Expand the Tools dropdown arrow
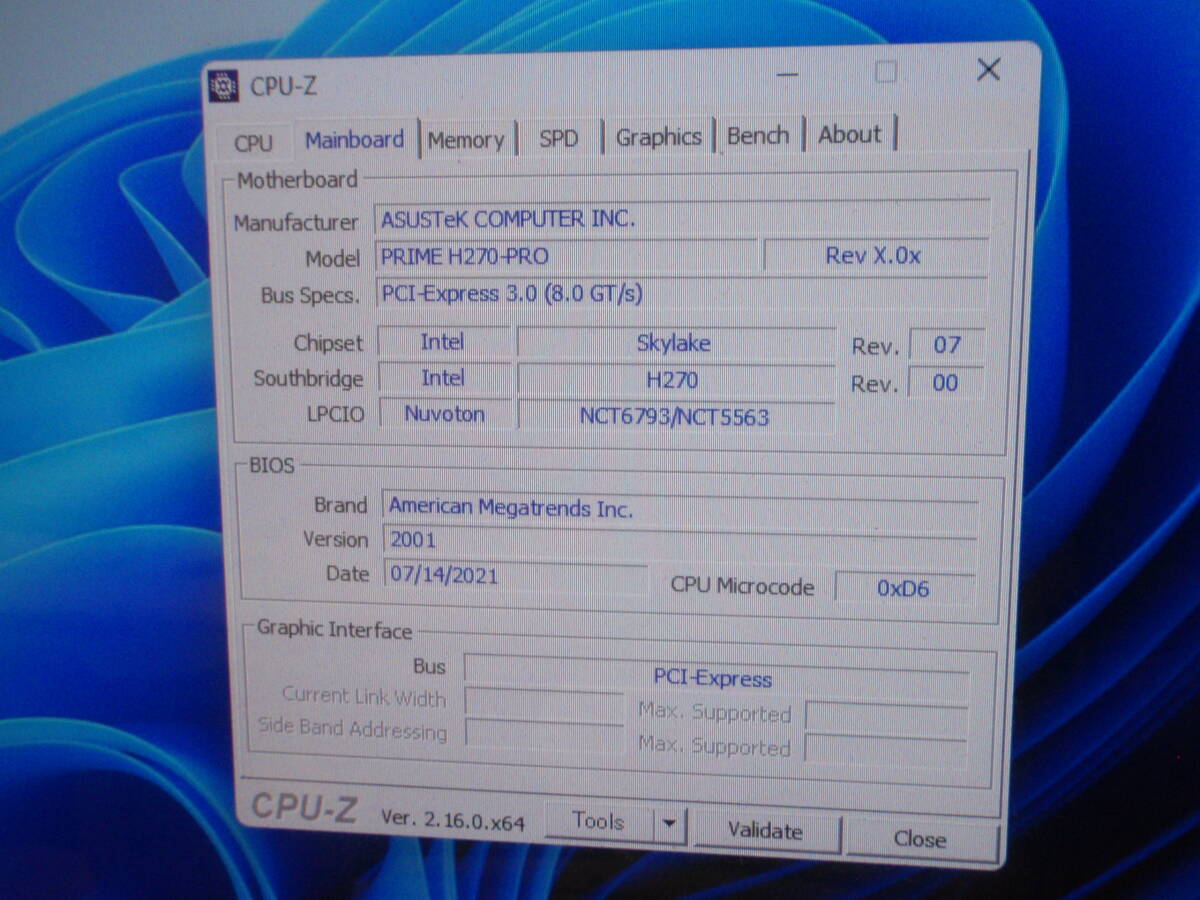Image resolution: width=1200 pixels, height=900 pixels. tap(669, 824)
